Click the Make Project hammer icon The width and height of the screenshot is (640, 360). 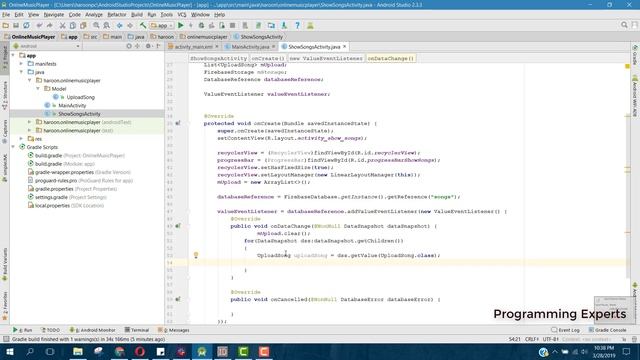tap(143, 25)
